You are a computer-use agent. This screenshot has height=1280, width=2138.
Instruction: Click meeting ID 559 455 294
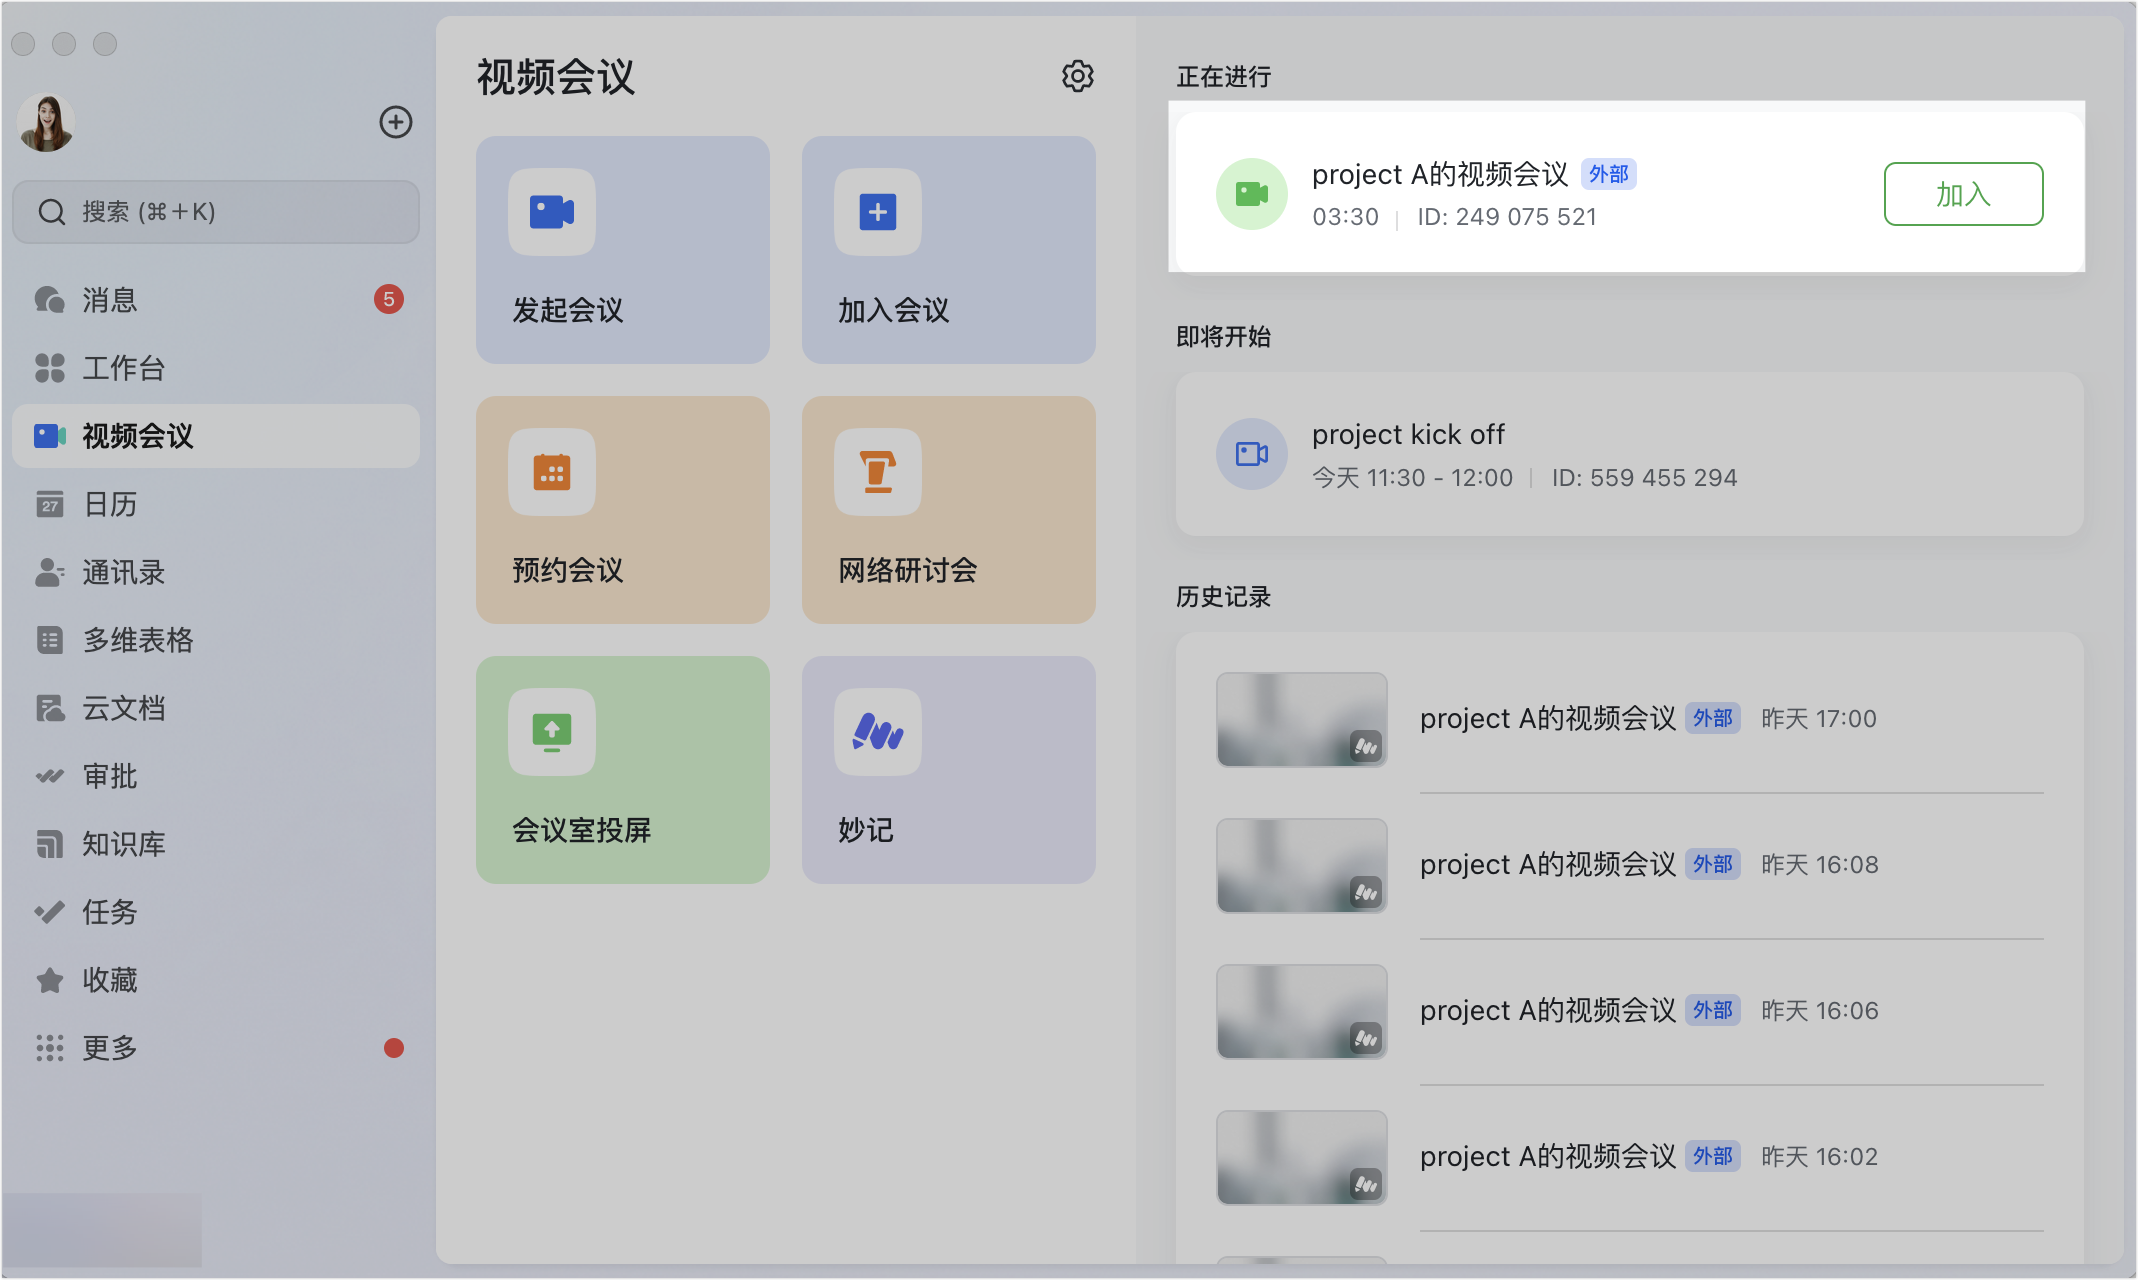click(x=1644, y=478)
